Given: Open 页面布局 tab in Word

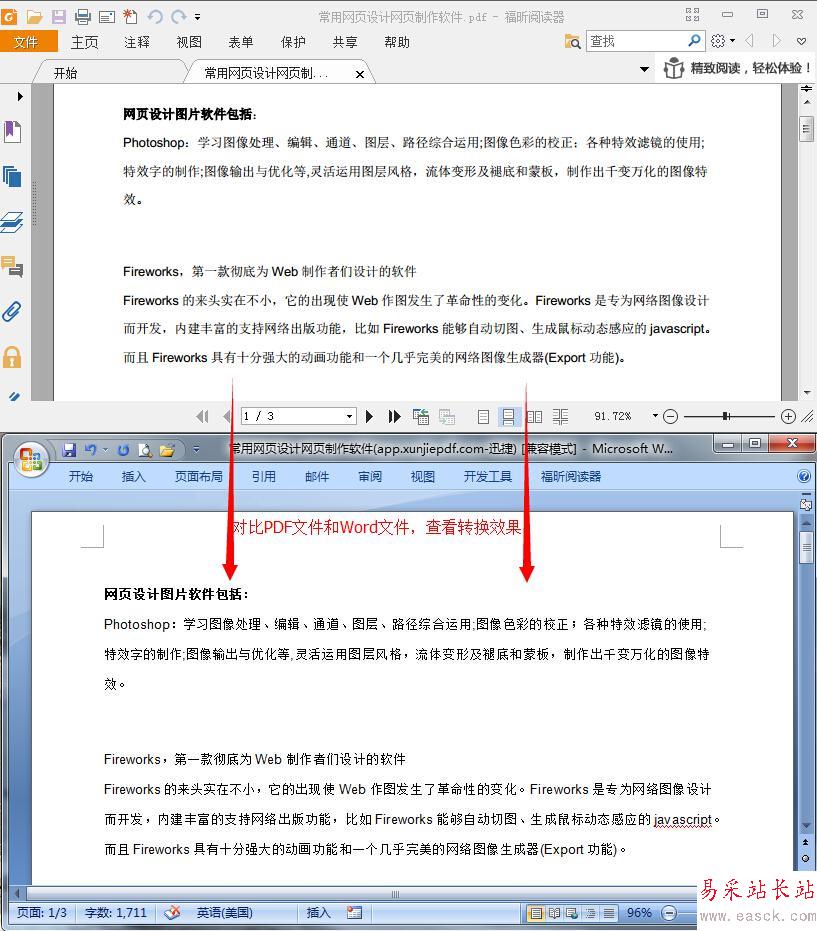Looking at the screenshot, I should pos(198,476).
